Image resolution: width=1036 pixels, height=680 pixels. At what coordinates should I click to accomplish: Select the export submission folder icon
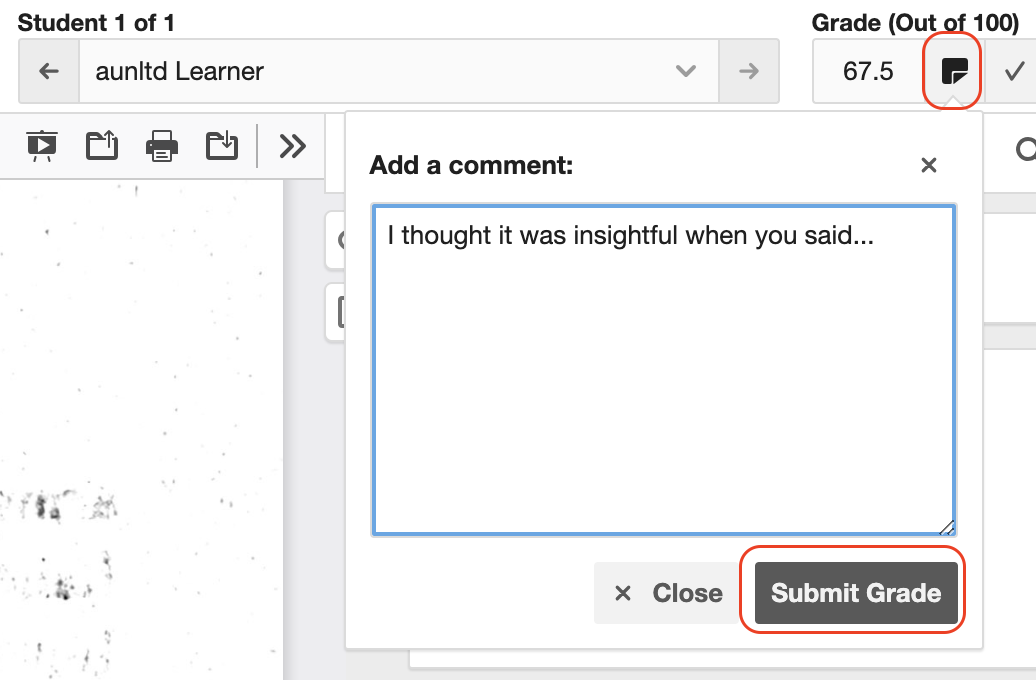[x=101, y=145]
